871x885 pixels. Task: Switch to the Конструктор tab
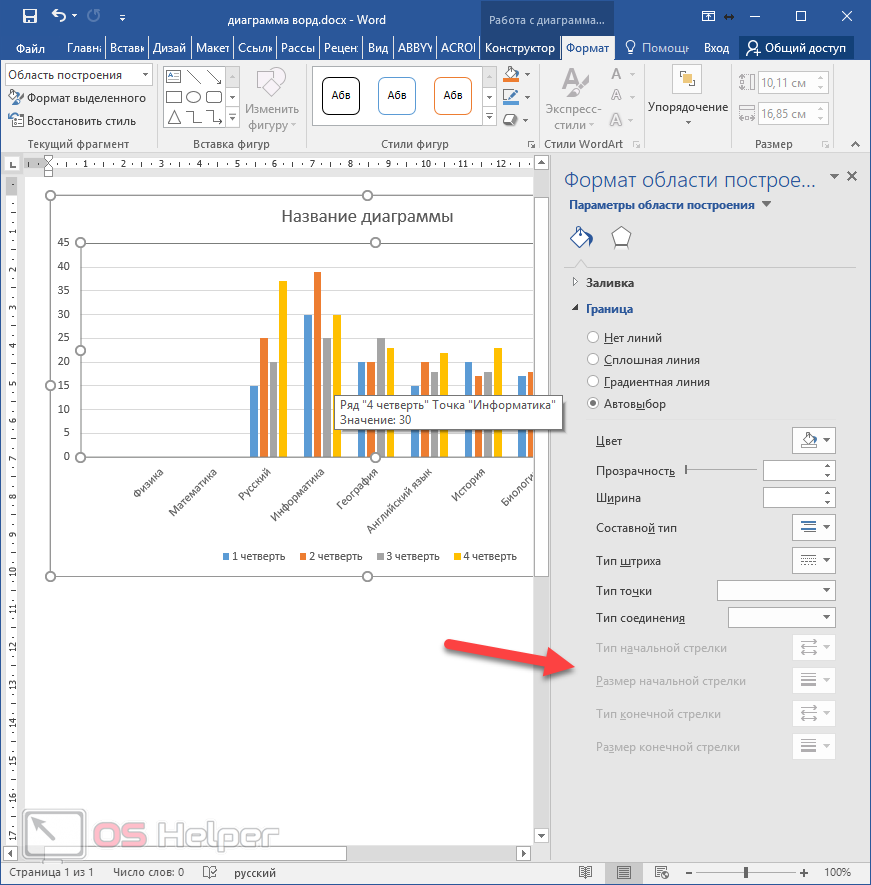click(519, 48)
